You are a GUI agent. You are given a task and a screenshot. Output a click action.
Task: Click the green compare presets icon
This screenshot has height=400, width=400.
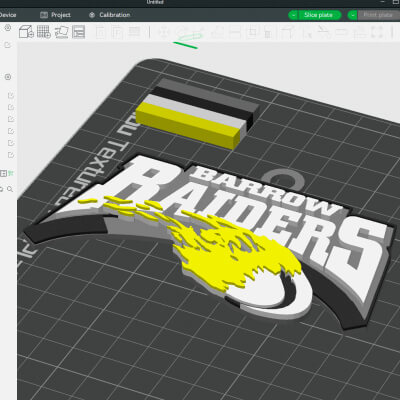tap(11, 173)
